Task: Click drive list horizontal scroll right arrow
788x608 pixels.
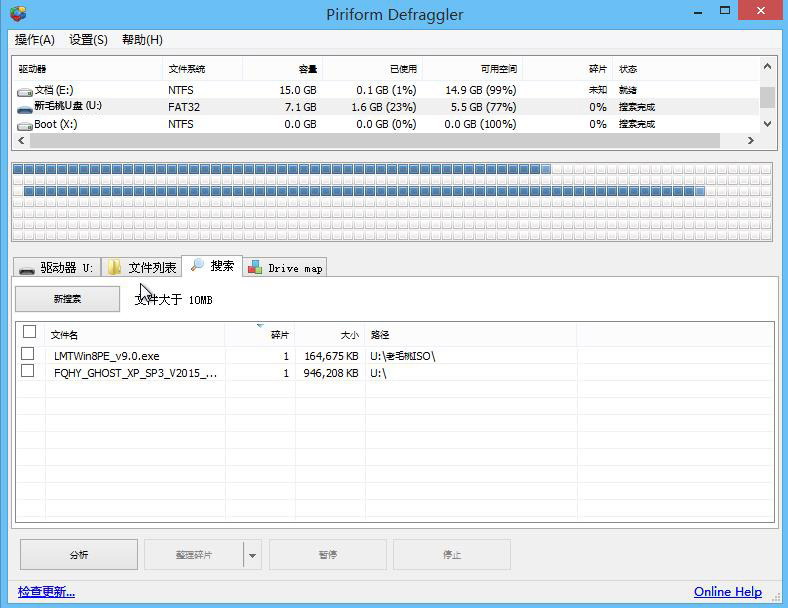Action: pos(750,141)
